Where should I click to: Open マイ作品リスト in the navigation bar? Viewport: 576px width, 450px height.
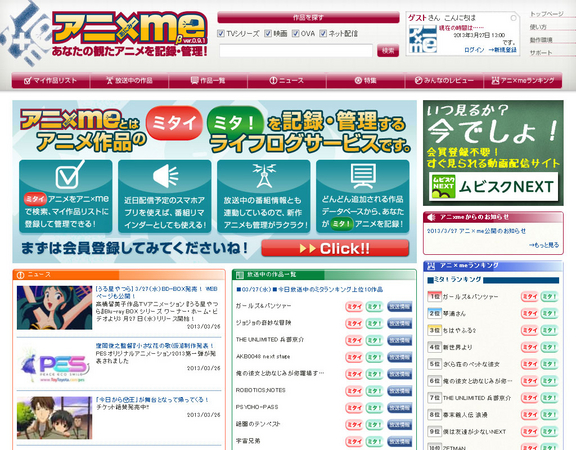pos(51,80)
